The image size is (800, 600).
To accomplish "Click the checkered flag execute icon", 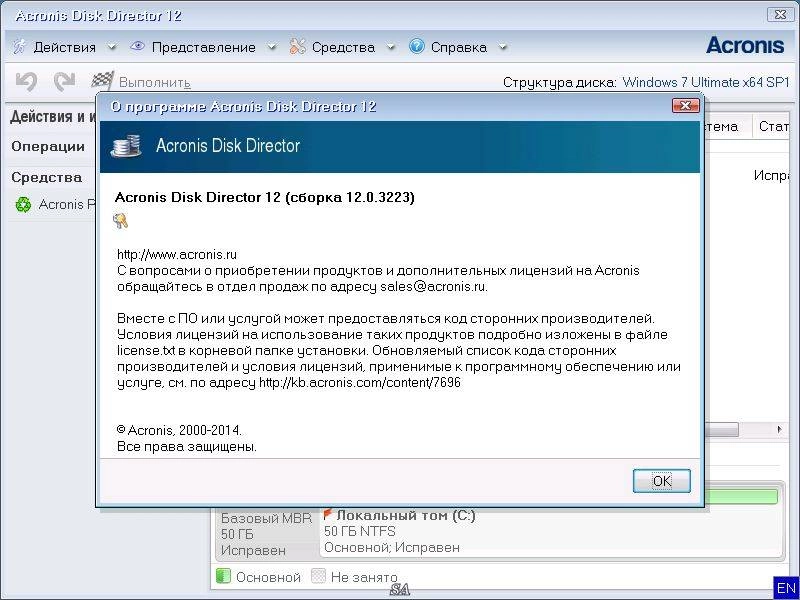I will point(103,80).
